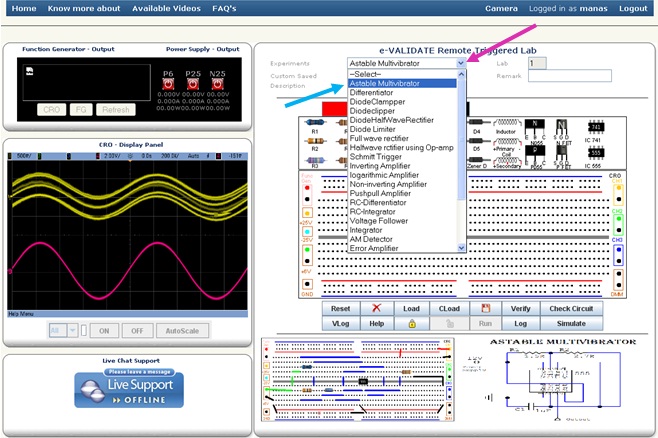Screen dimensions: 658x438
Task: Go to the FAQ's page
Action: (224, 8)
